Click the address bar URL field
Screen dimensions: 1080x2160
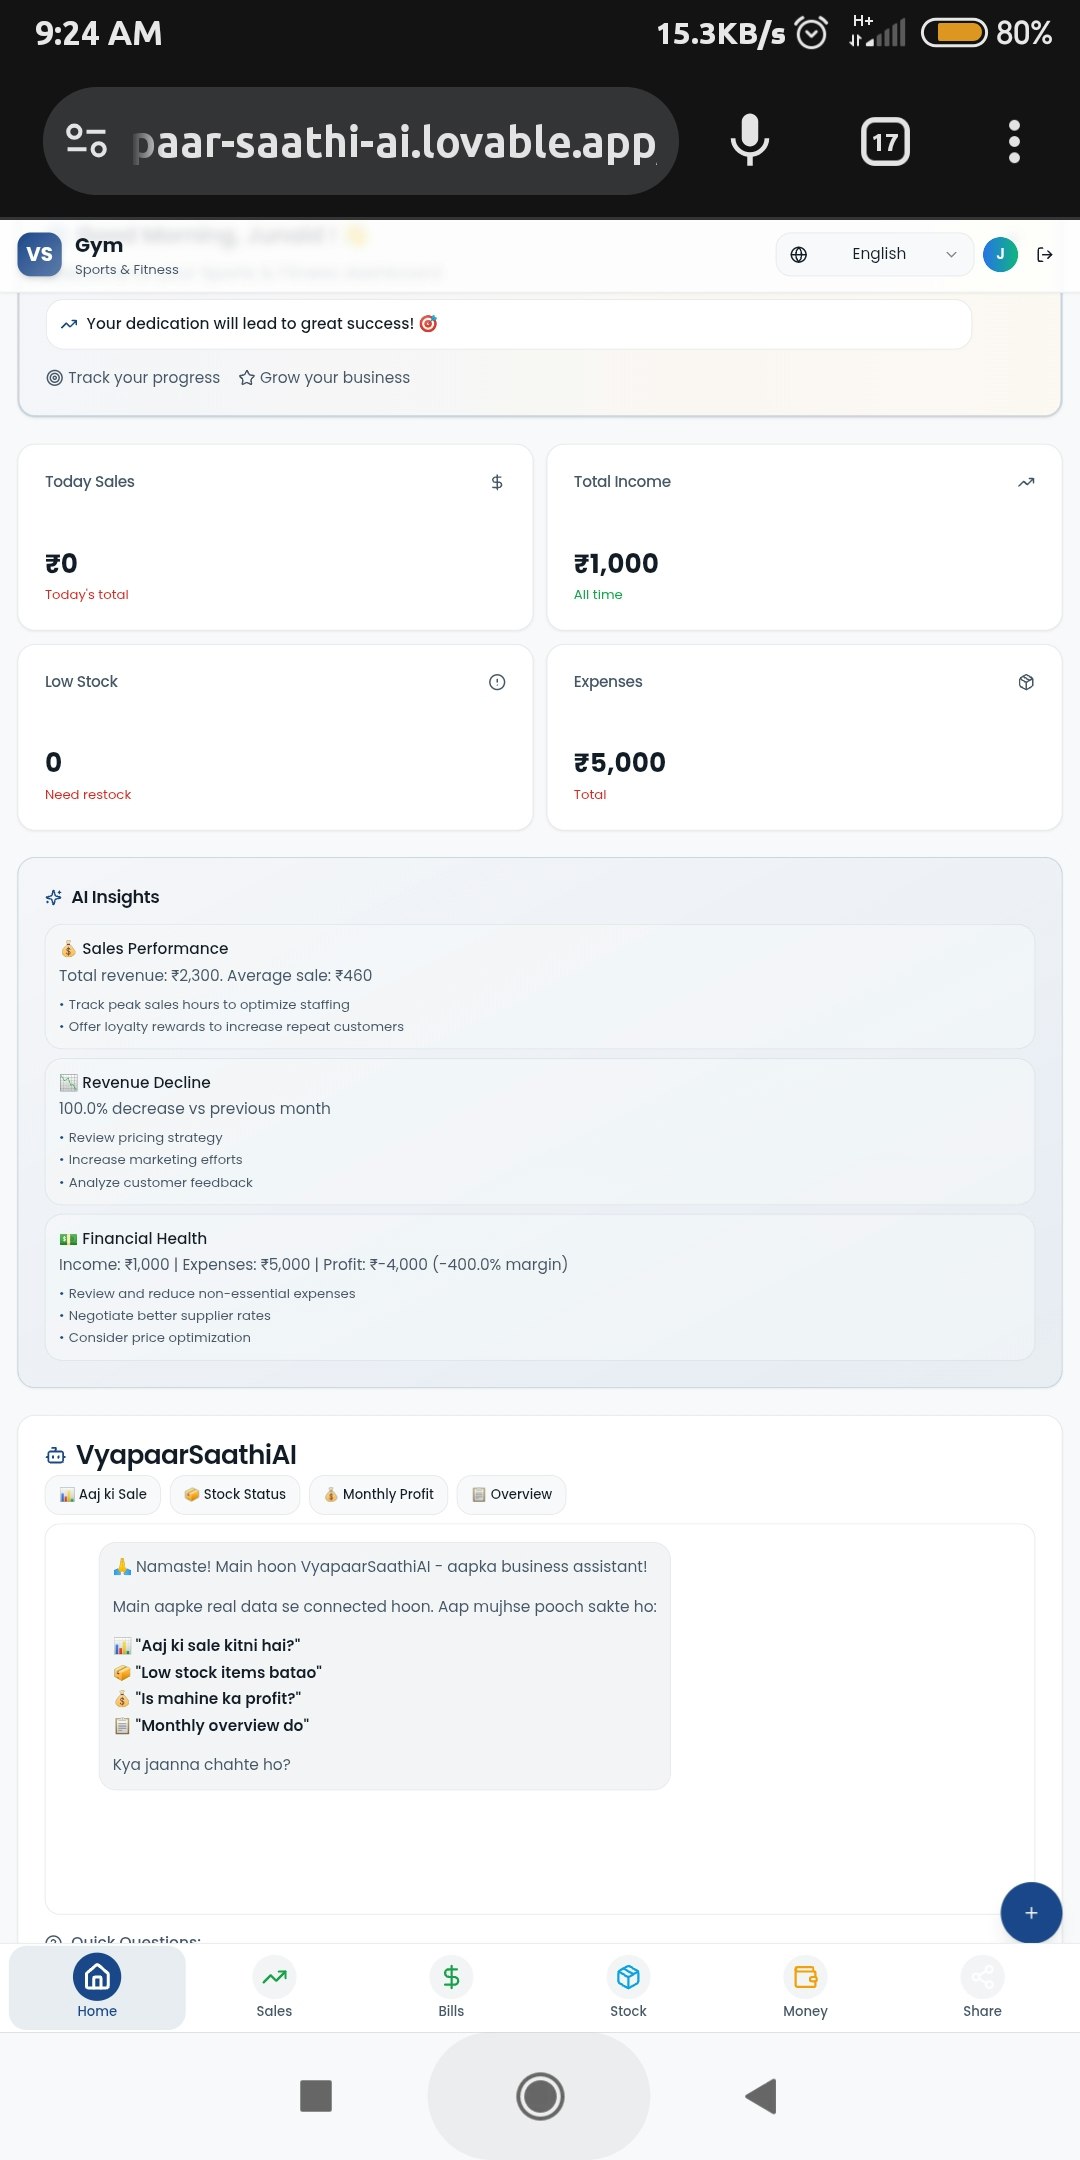click(x=395, y=142)
